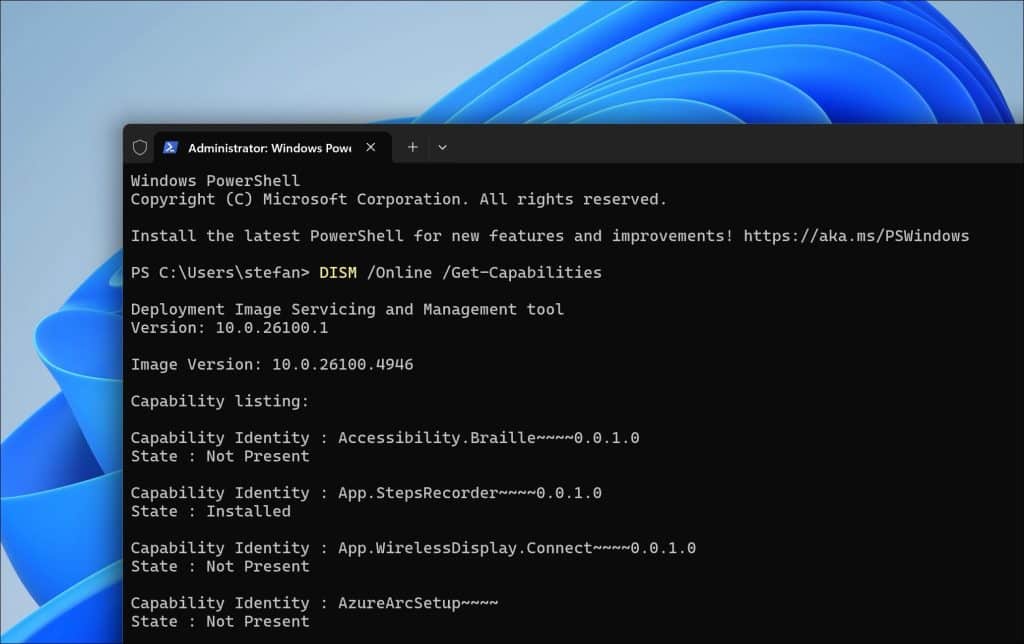1024x644 pixels.
Task: Click the State line under App.WirelessDisplay.Connect
Action: click(220, 566)
